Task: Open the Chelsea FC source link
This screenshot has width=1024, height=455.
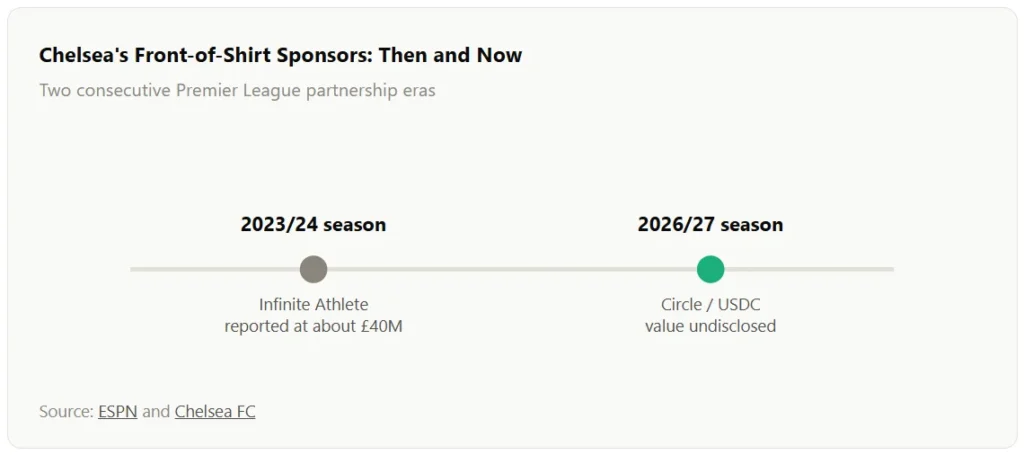Action: (215, 412)
